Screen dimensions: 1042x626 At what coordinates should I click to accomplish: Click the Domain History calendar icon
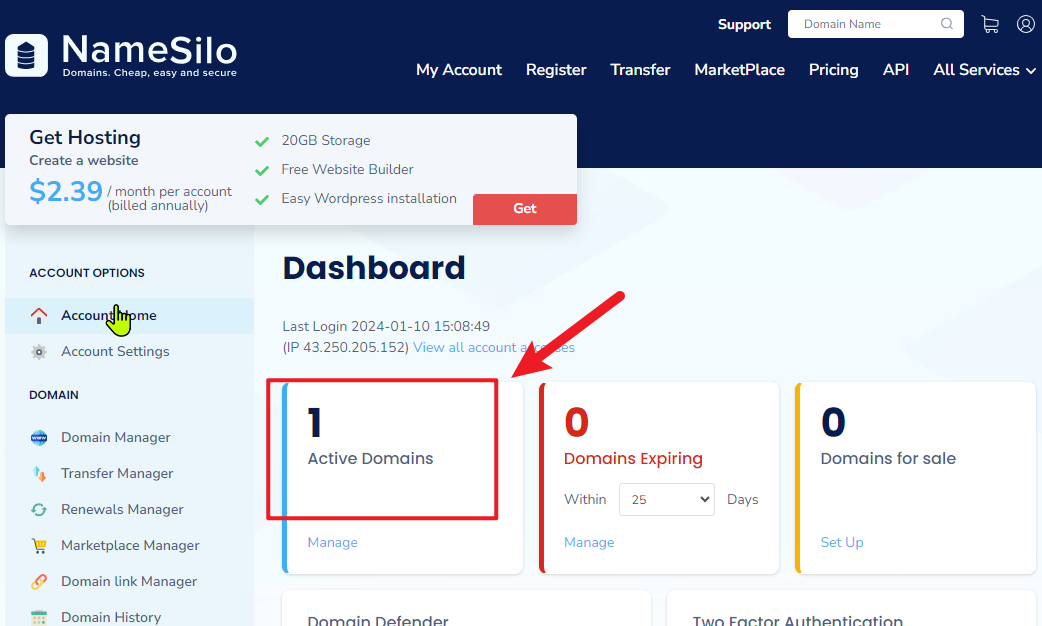(x=39, y=617)
